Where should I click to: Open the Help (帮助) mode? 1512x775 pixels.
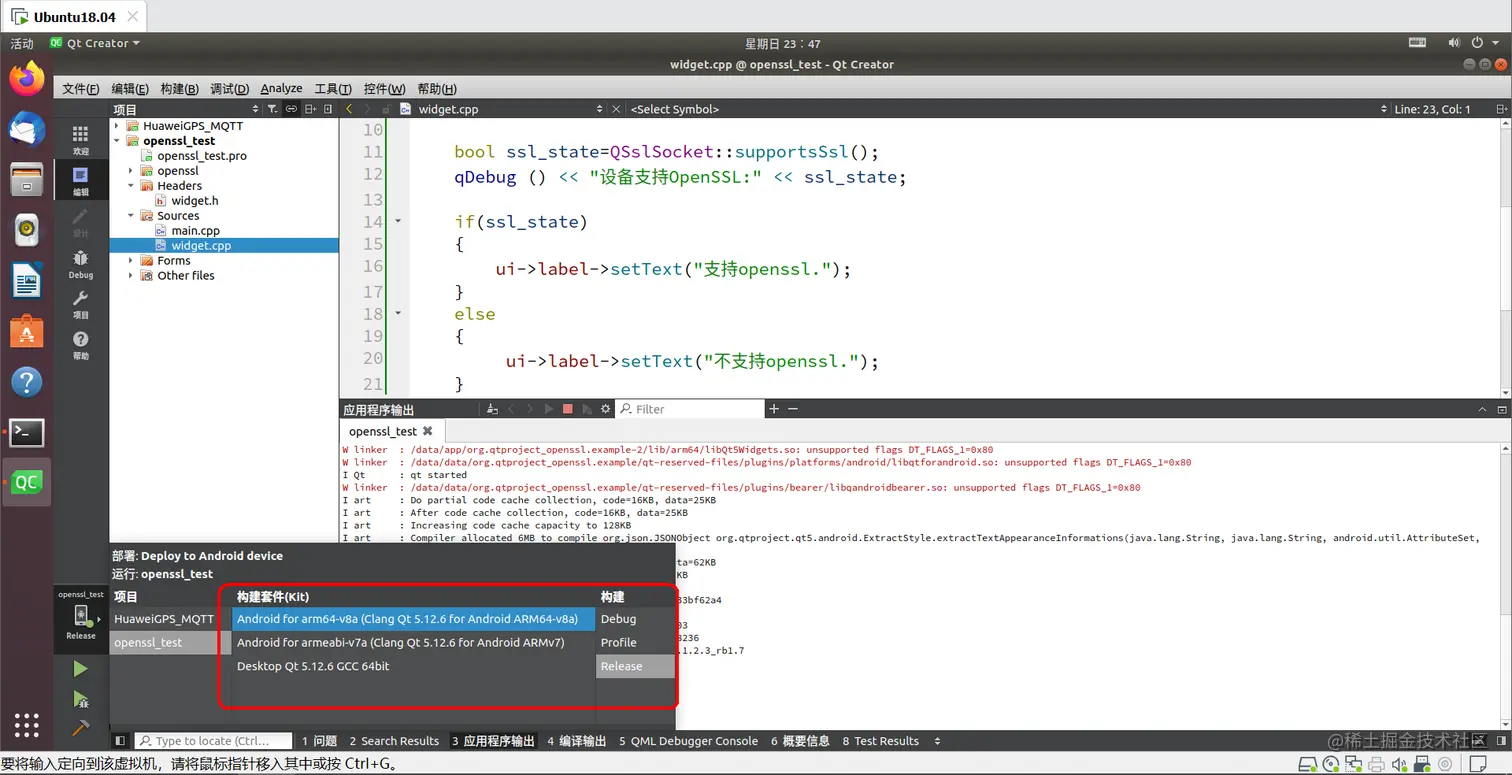click(x=81, y=346)
